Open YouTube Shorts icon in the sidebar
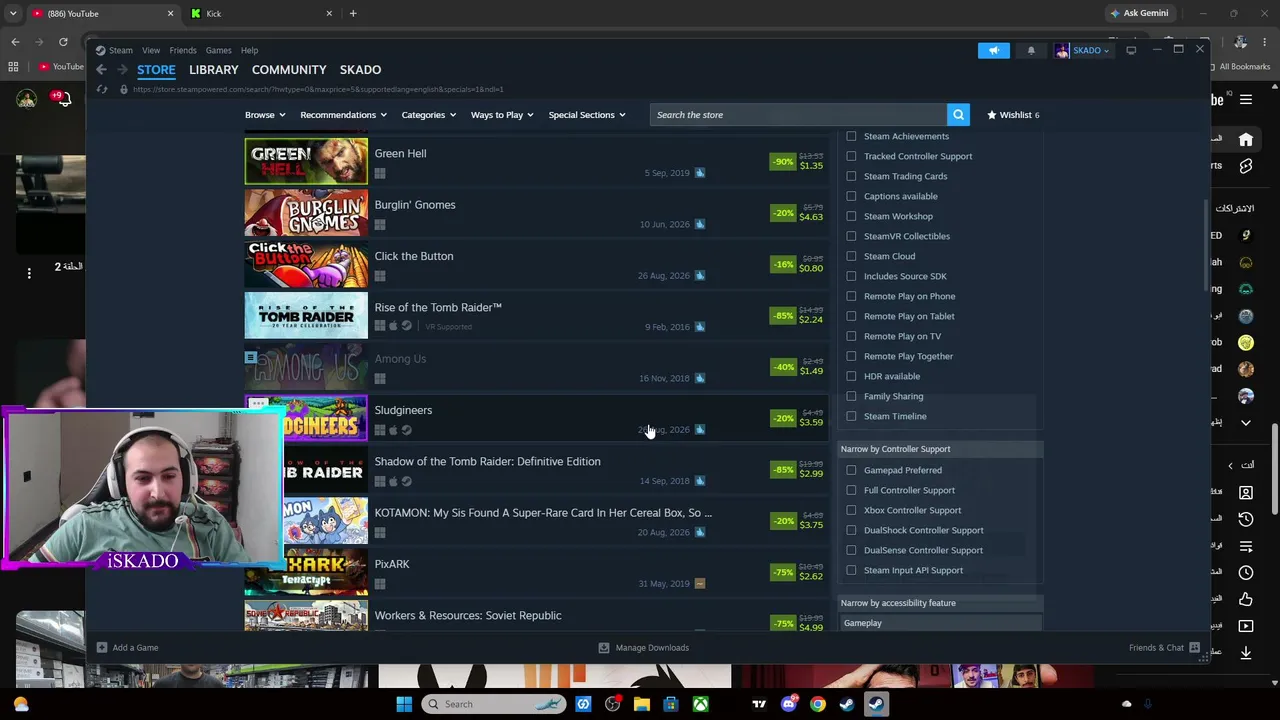 point(1246,166)
